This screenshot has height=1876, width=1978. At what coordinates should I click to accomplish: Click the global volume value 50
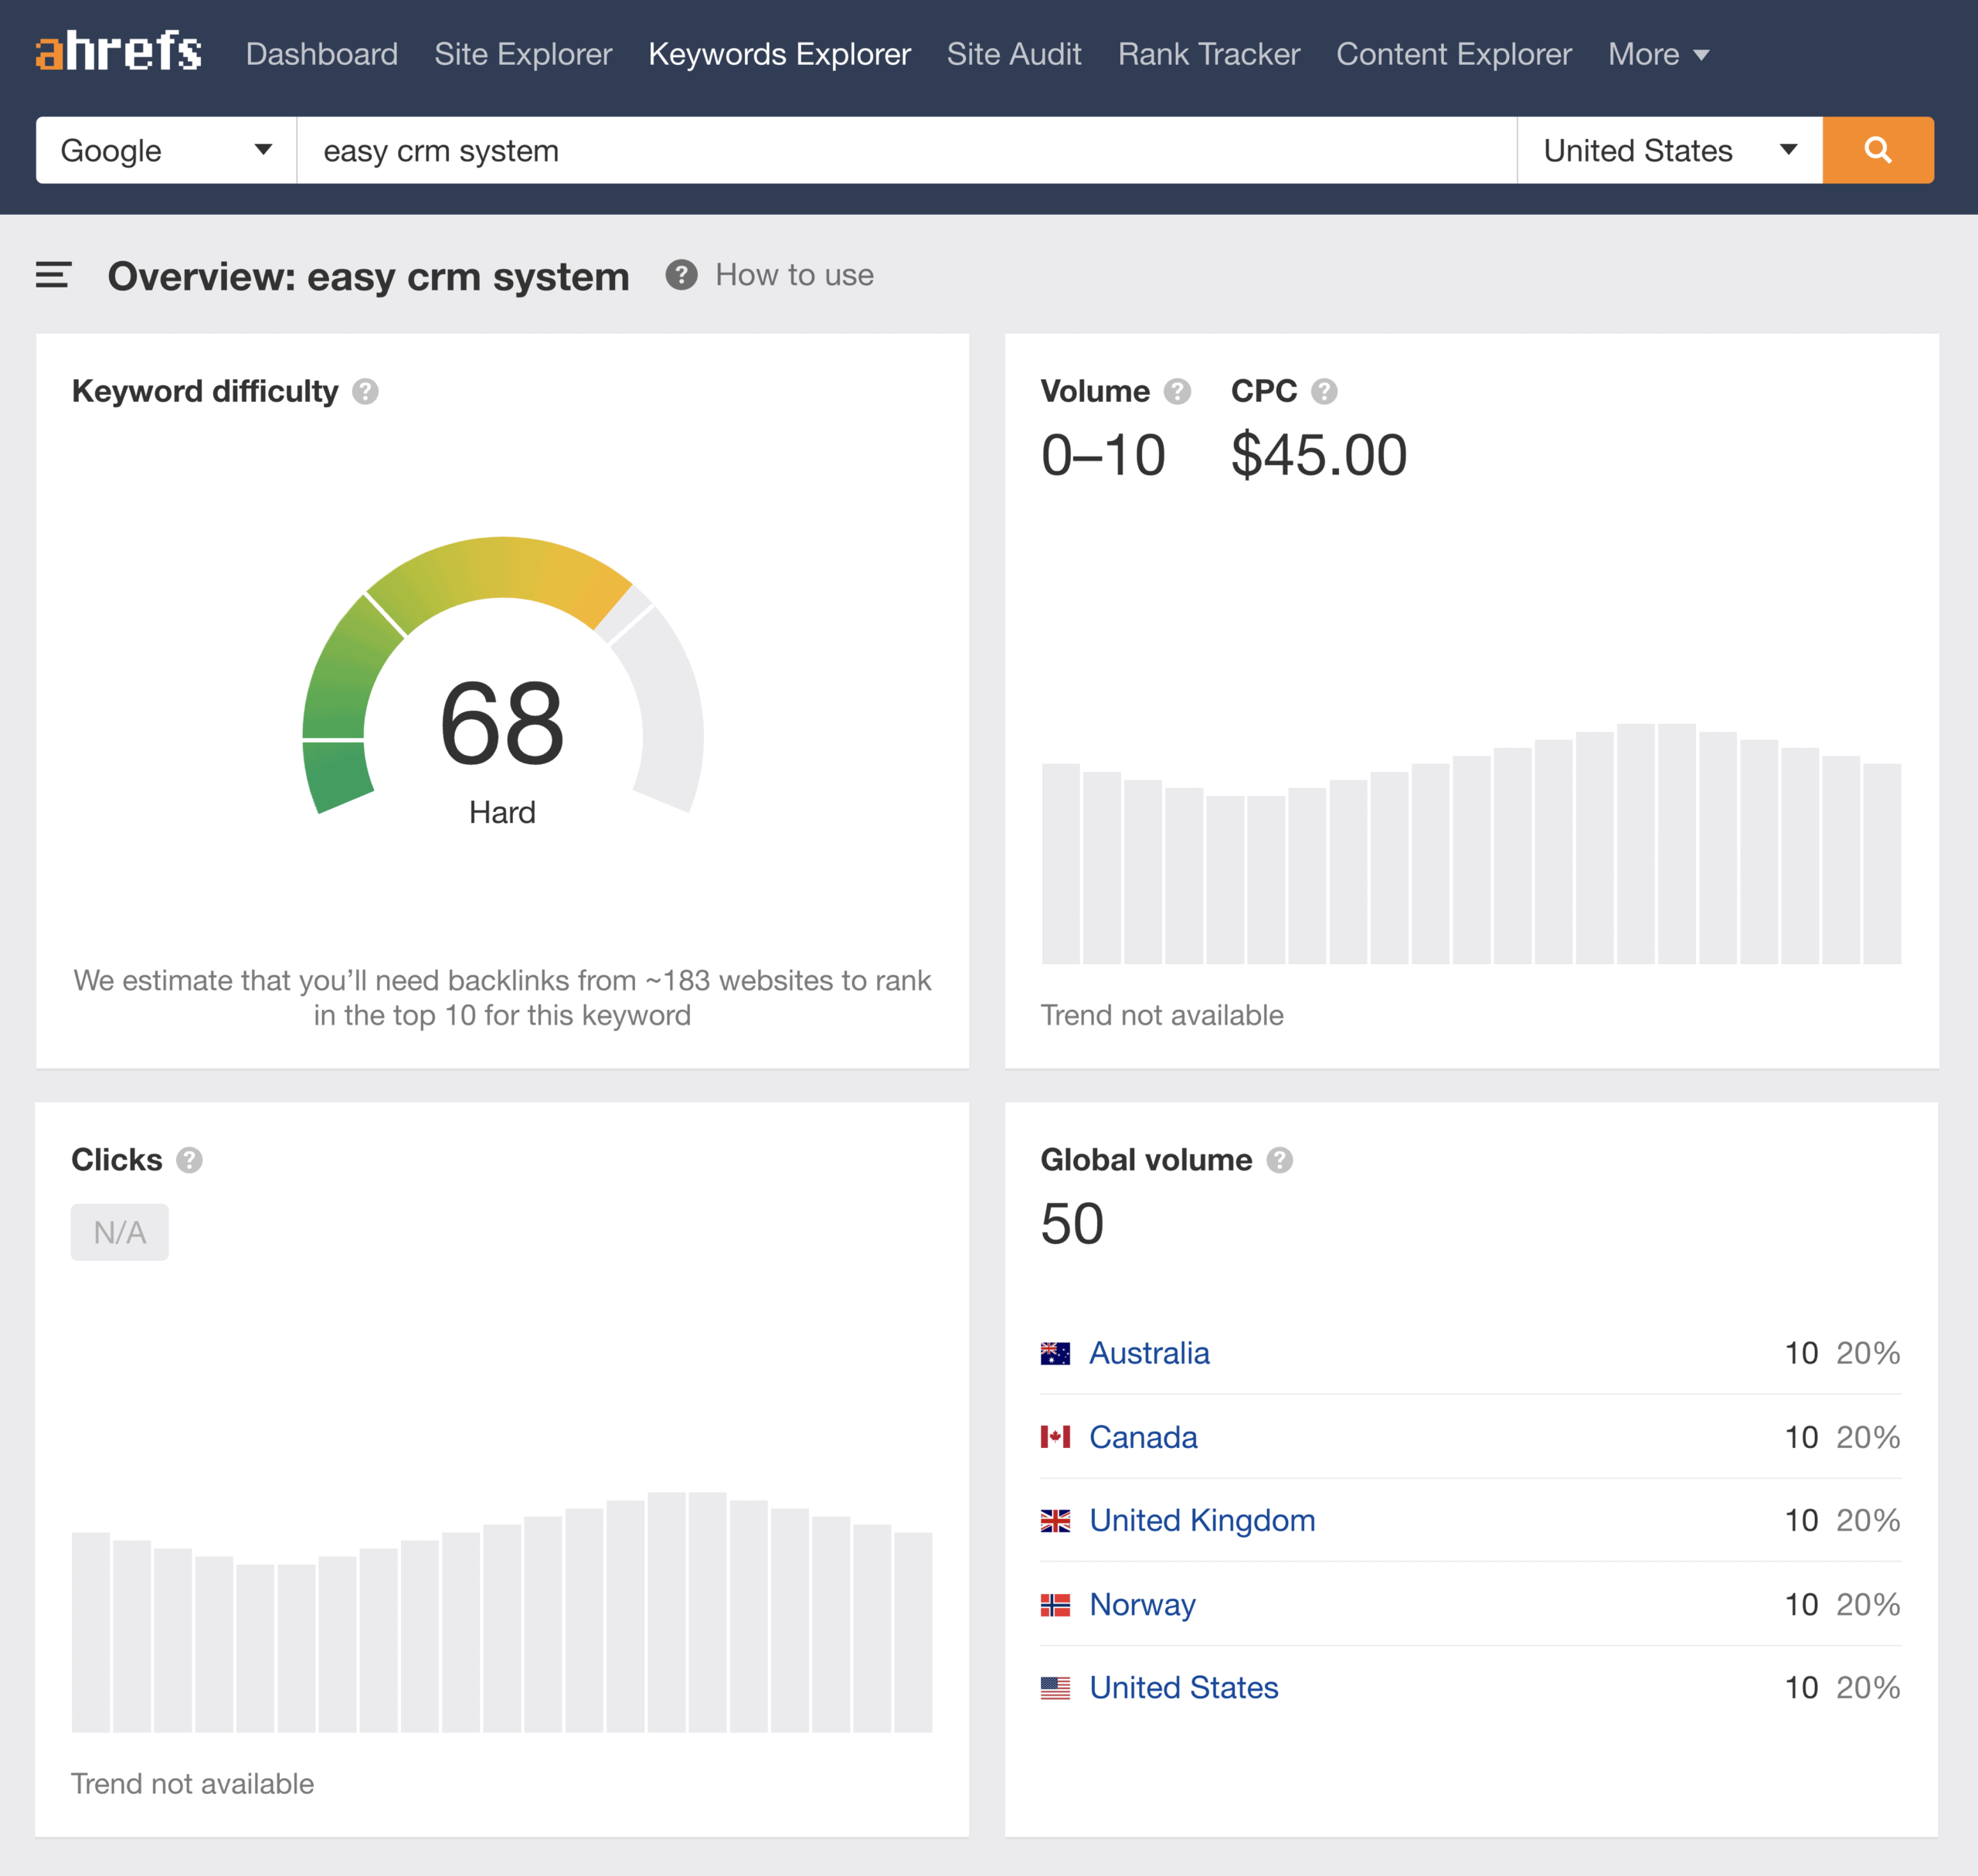[x=1072, y=1224]
